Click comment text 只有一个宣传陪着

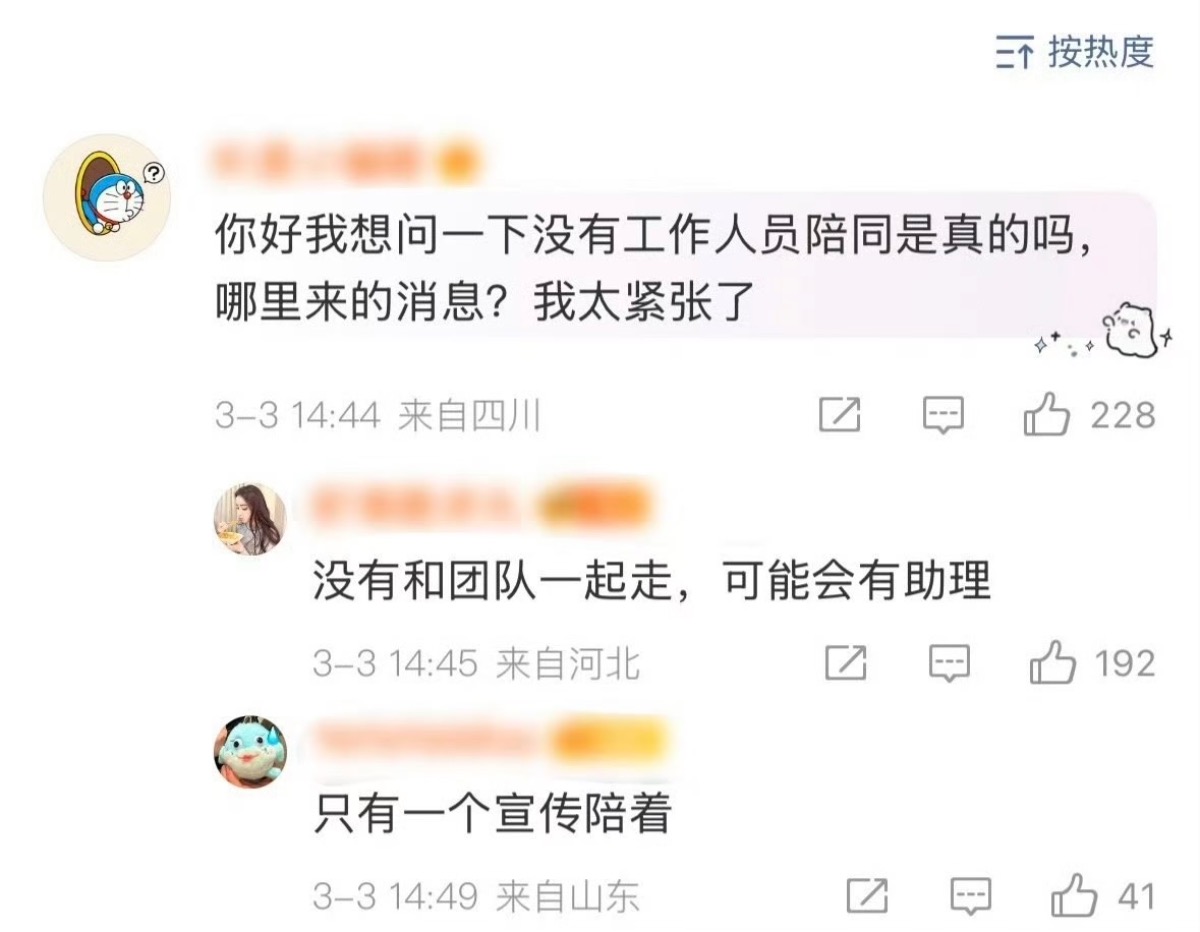(x=492, y=813)
